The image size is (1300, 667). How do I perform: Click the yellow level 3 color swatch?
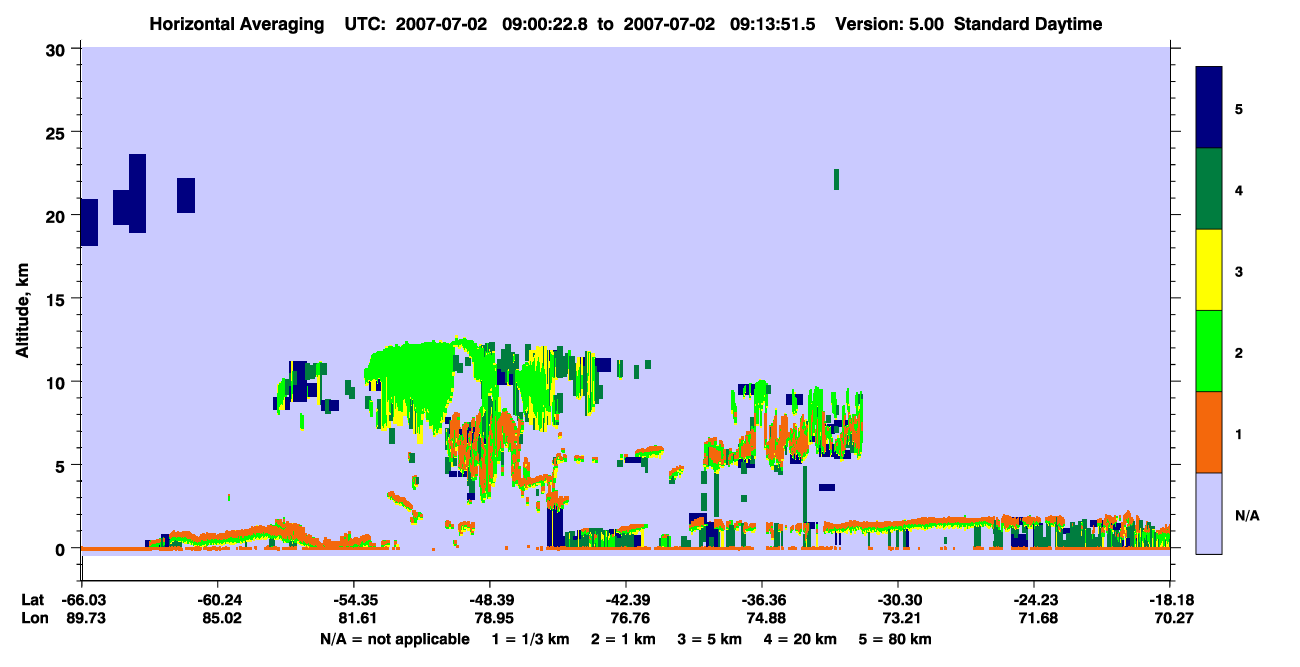tap(1209, 270)
